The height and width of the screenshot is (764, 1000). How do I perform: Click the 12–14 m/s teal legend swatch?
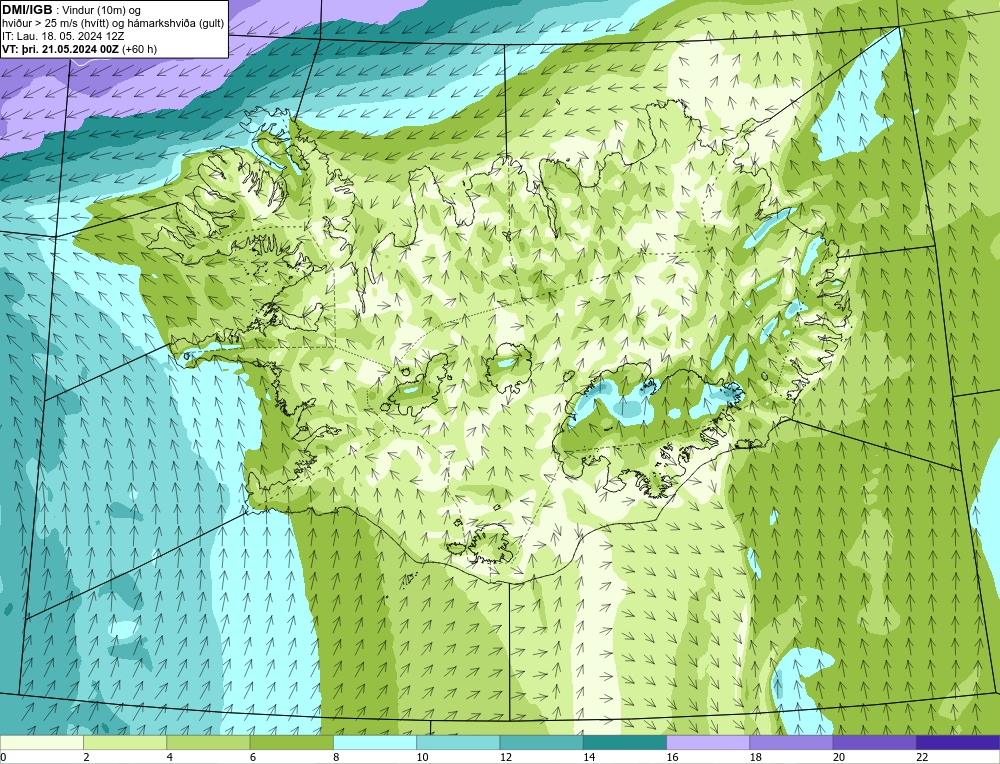click(x=541, y=742)
